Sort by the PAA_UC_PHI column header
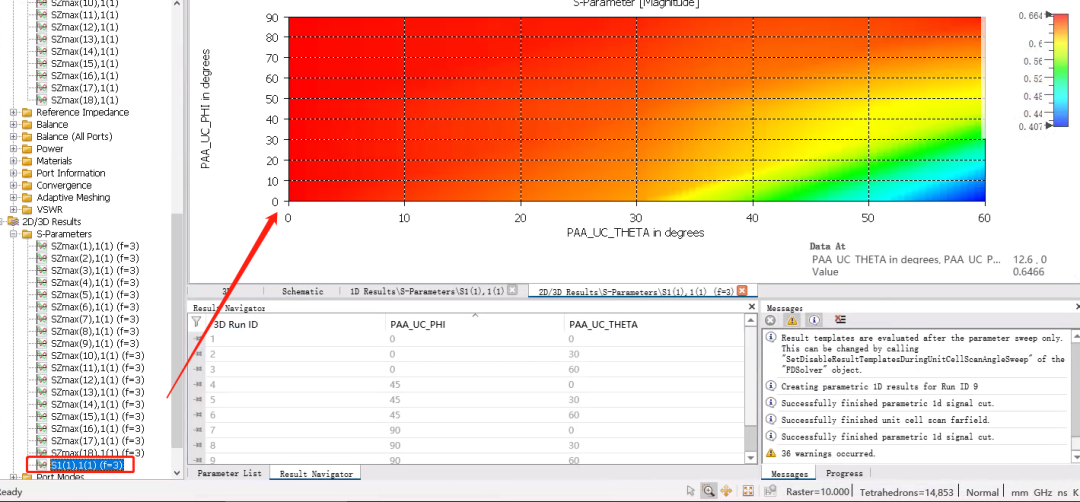 click(x=474, y=324)
